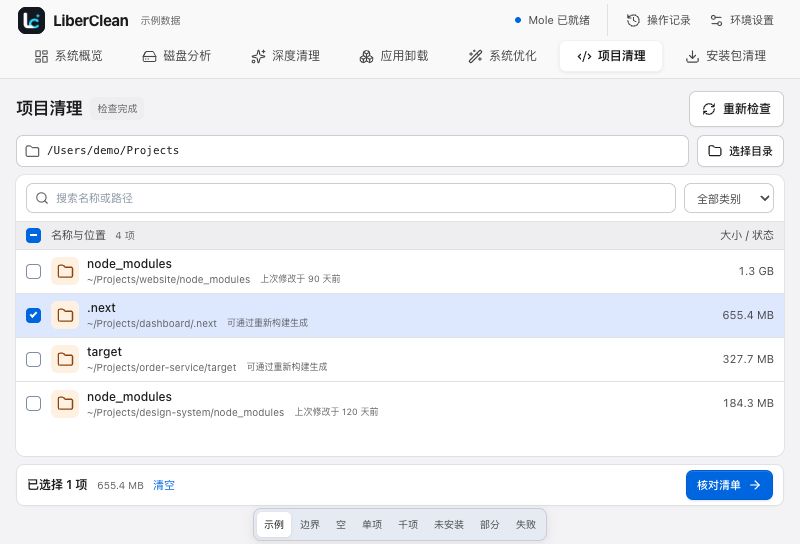The image size is (800, 544).
Task: Select the 千项 scenario segment
Action: (x=408, y=525)
